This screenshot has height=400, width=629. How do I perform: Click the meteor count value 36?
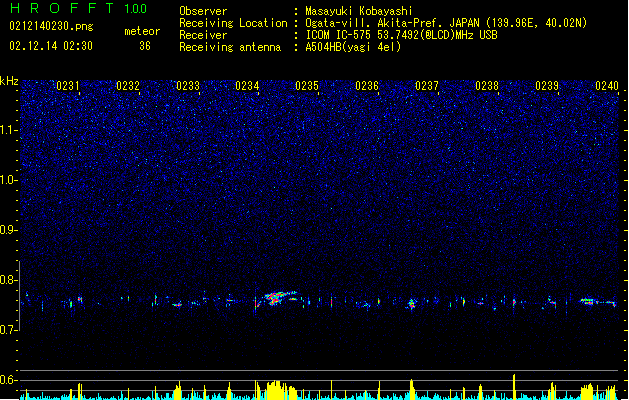tap(145, 46)
